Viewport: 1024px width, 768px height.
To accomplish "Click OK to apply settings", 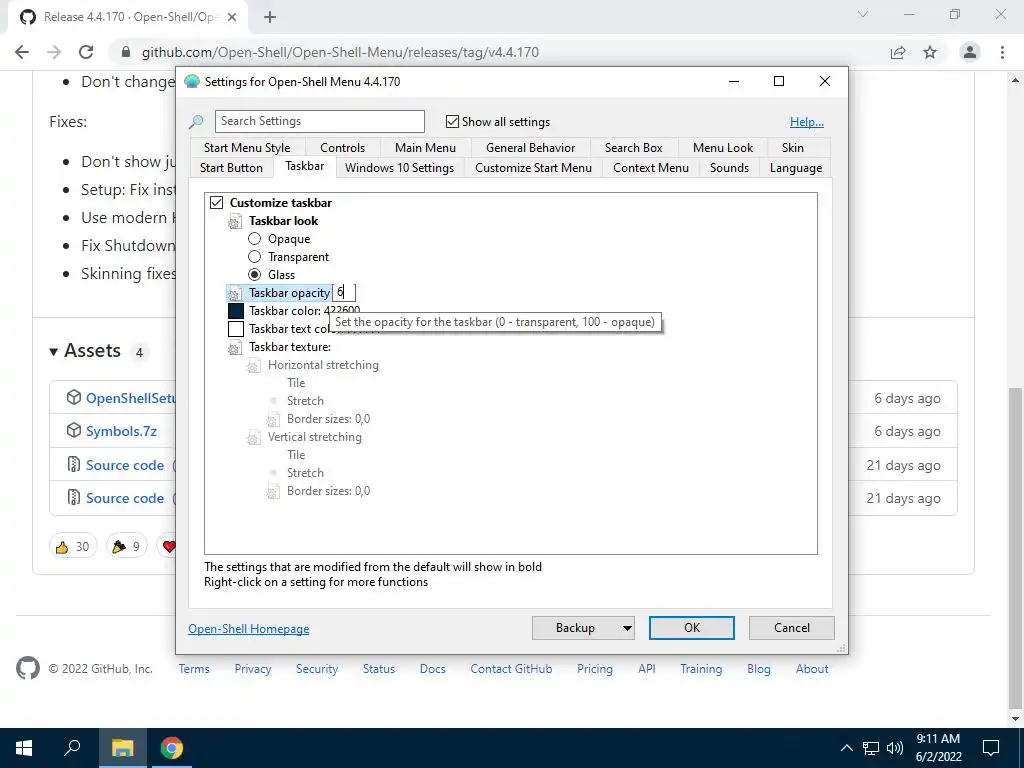I will 692,628.
